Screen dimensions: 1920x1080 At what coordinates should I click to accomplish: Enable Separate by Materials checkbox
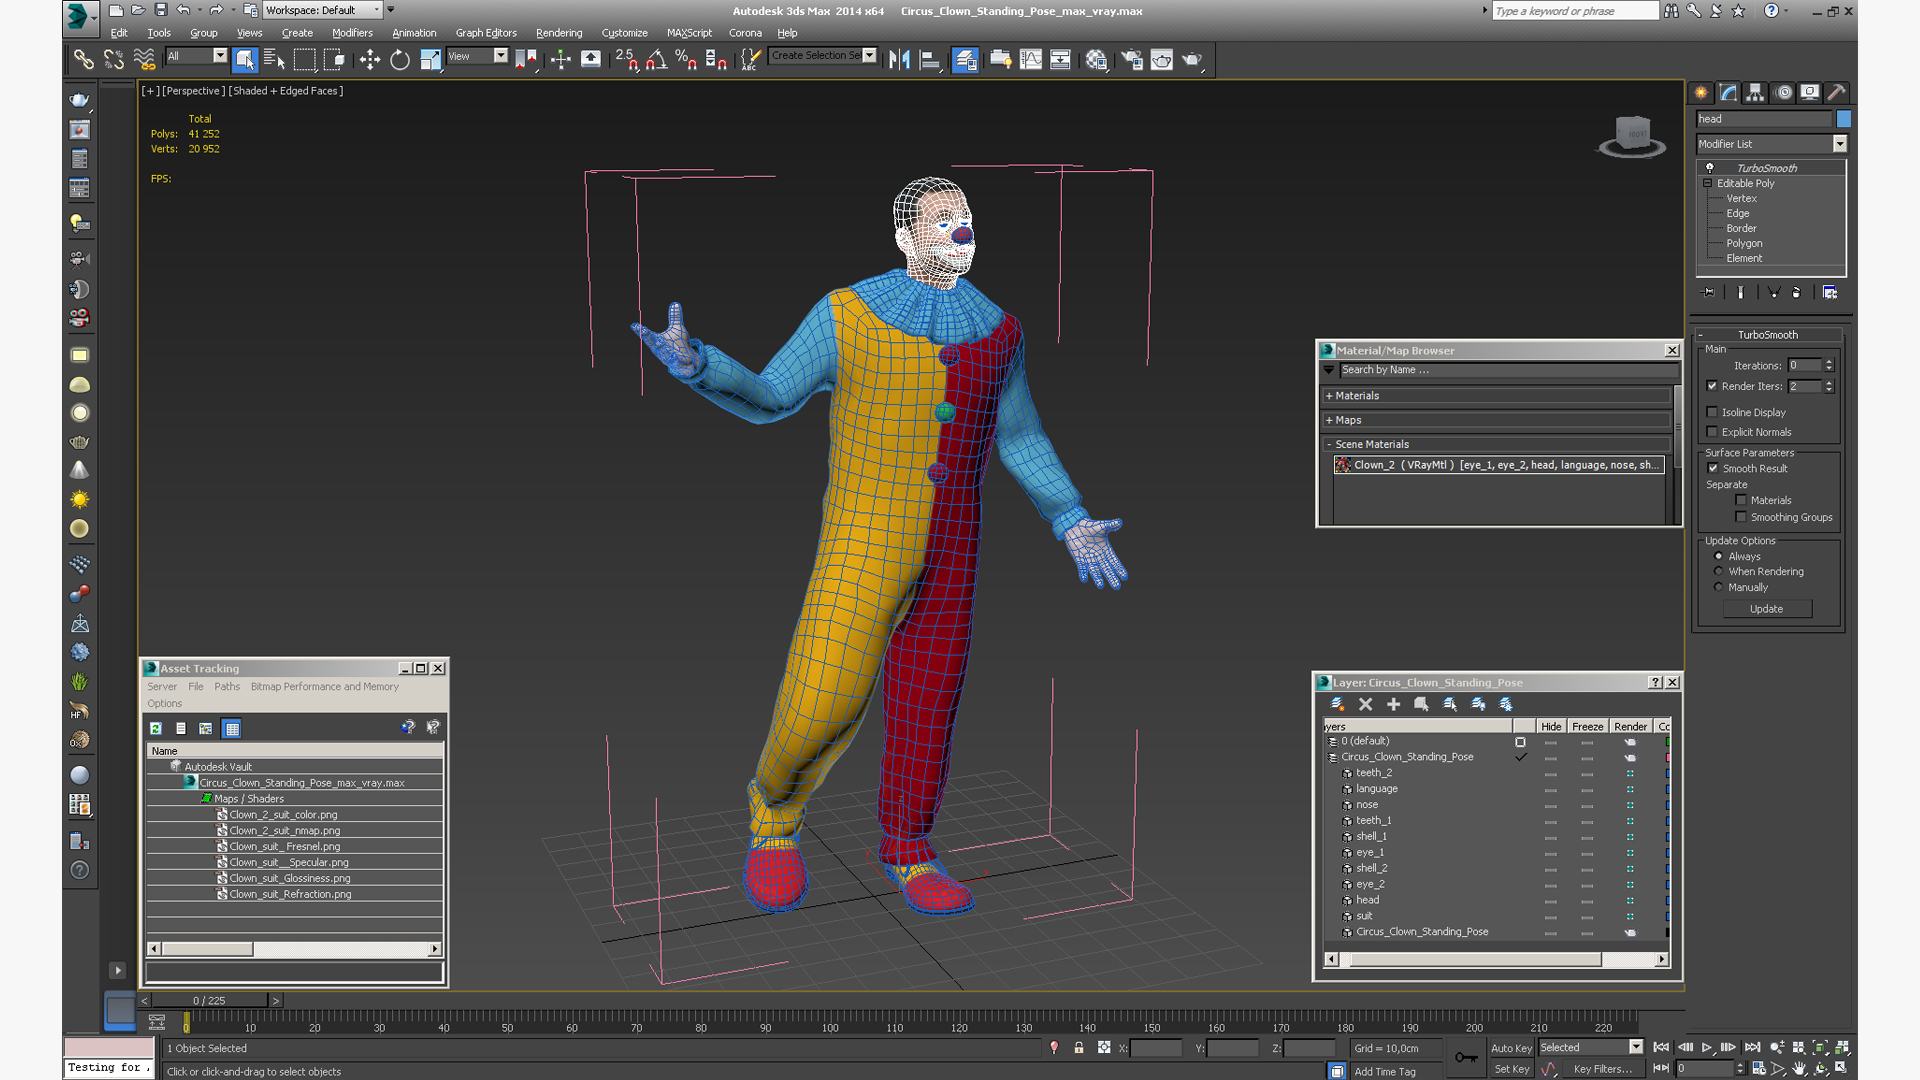click(x=1741, y=500)
